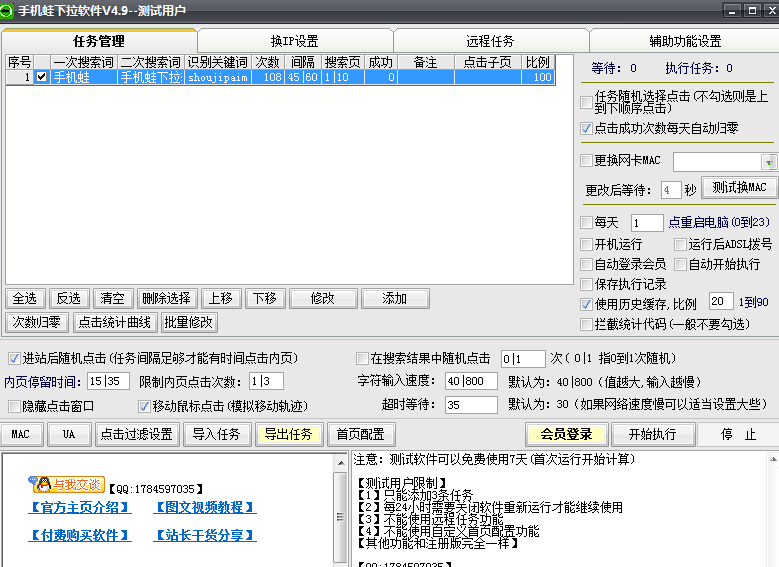The image size is (779, 567).
Task: Open the 辅助功能设置 tab
Action: pyautogui.click(x=684, y=41)
